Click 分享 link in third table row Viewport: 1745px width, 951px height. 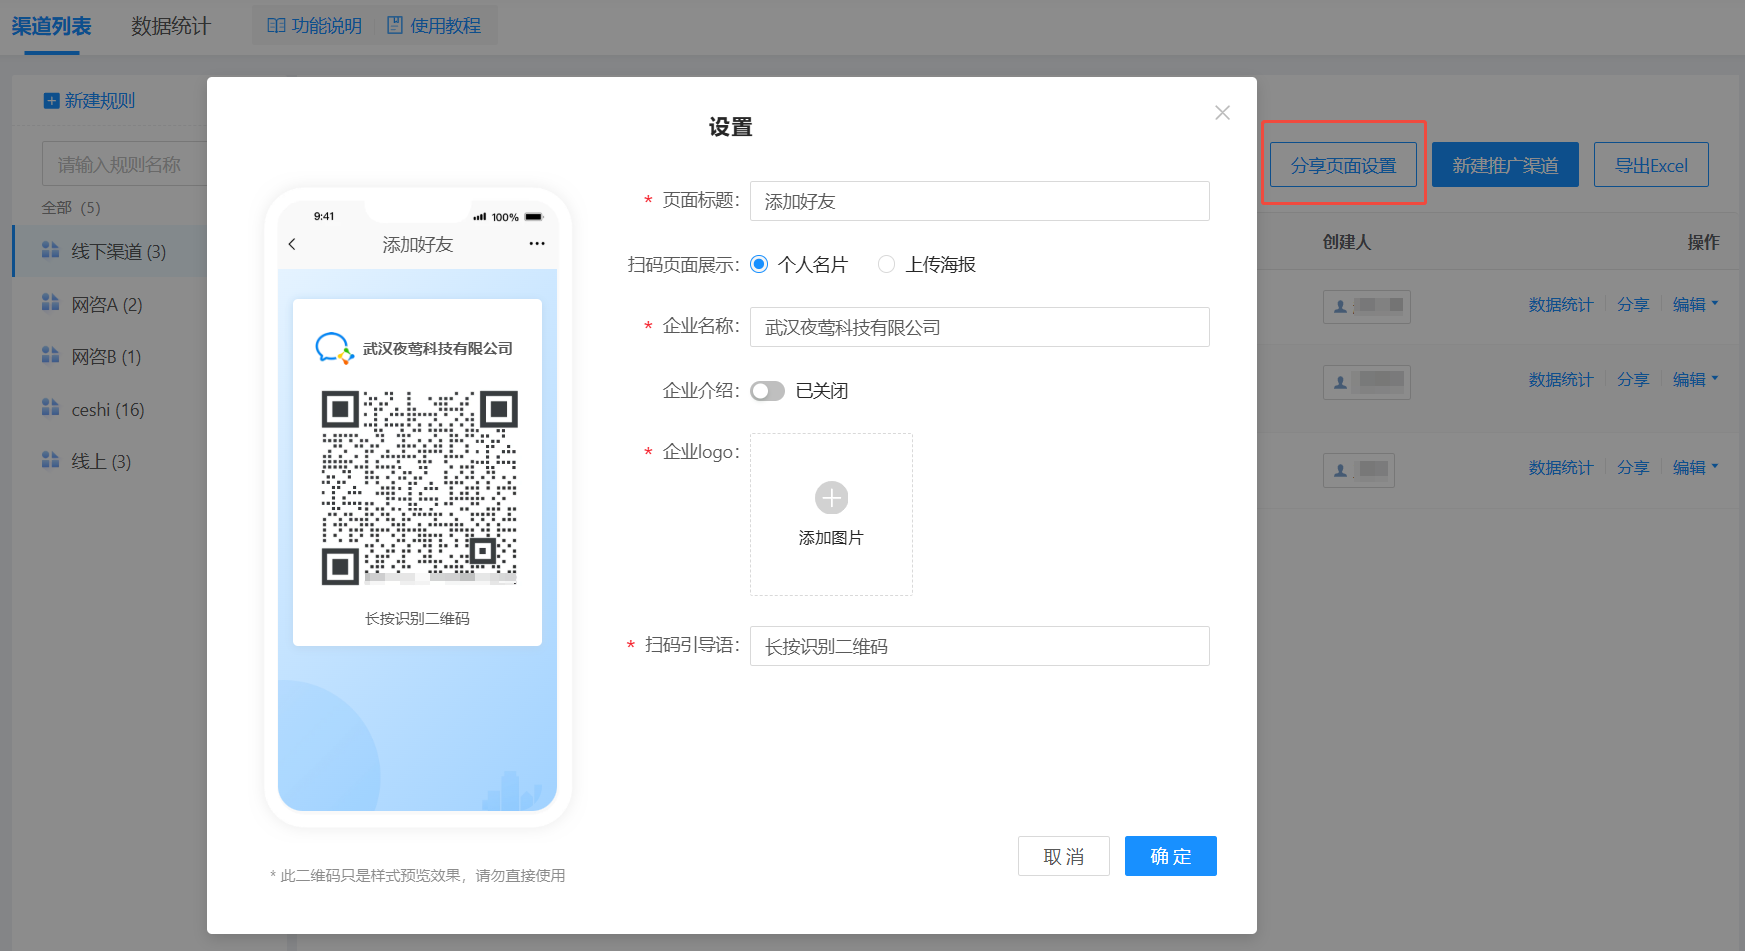1633,467
